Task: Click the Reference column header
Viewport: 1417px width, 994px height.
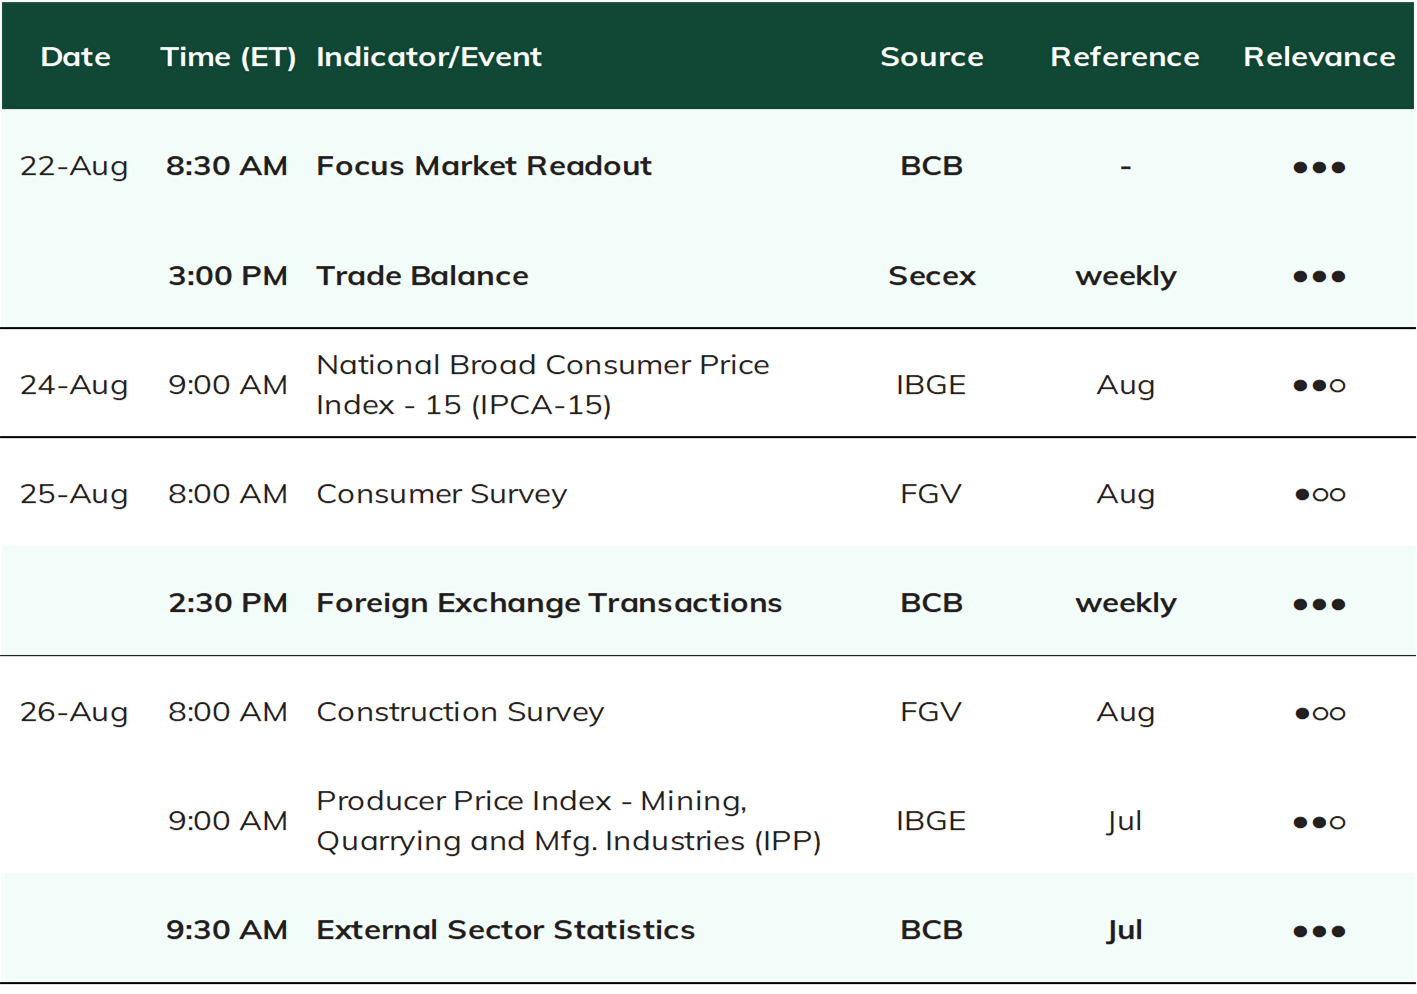Action: [1125, 57]
